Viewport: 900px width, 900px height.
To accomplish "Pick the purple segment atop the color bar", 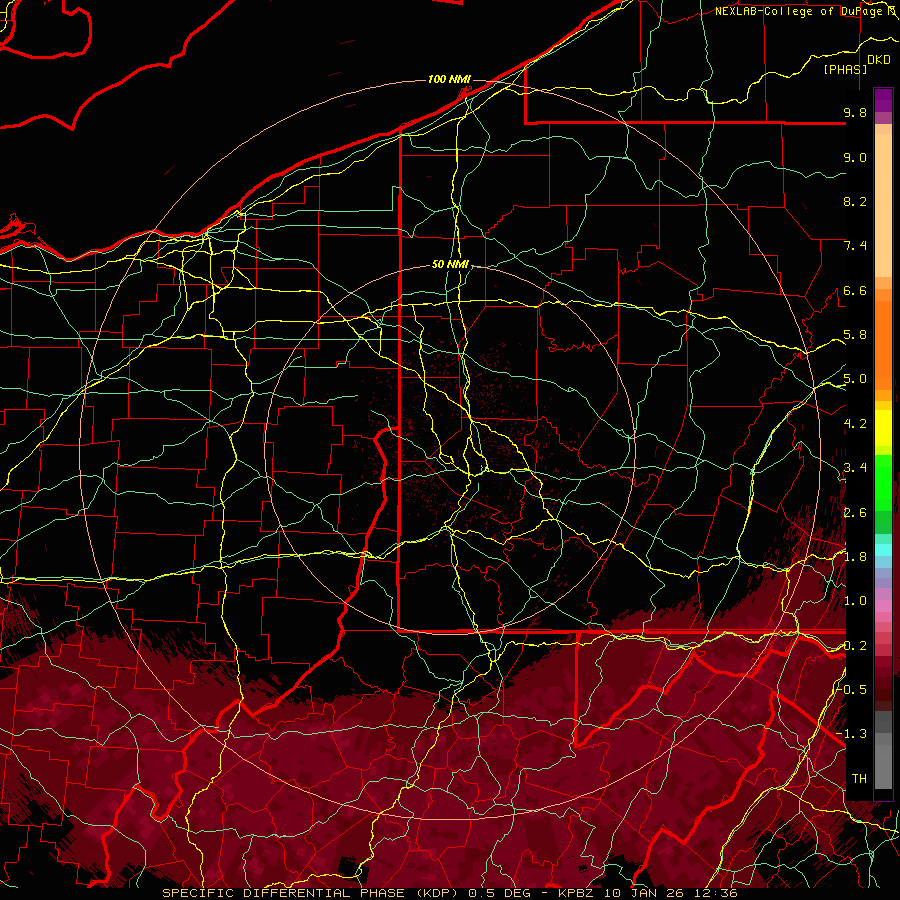I will point(883,100).
